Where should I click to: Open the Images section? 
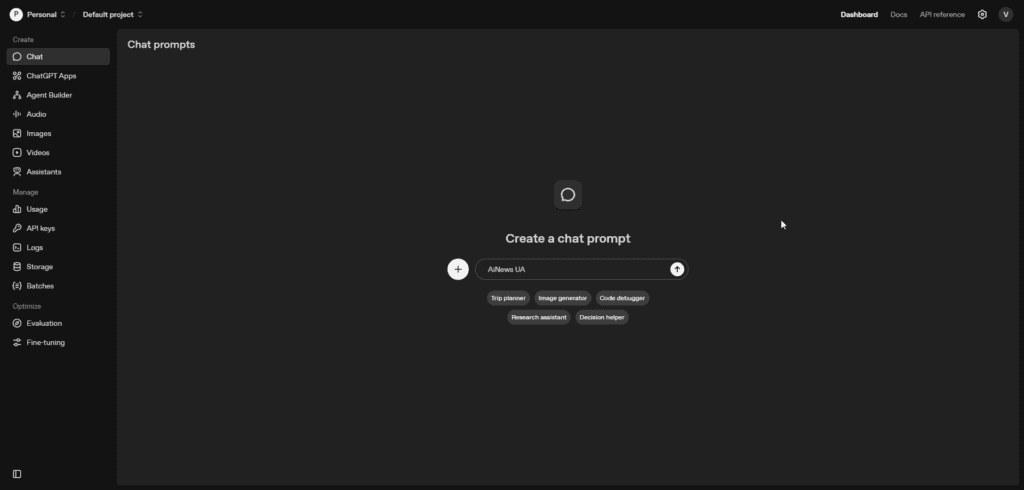39,133
